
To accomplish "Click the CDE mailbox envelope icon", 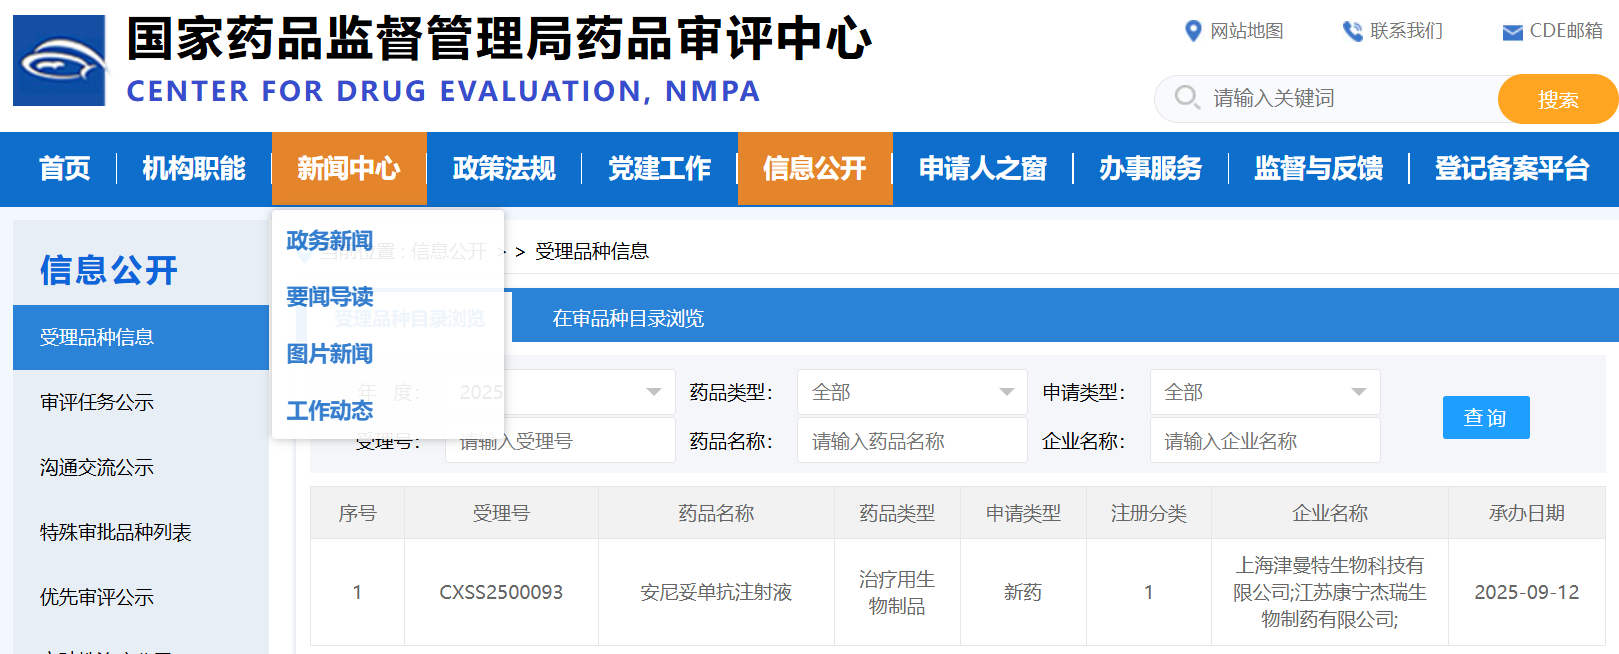I will click(1512, 32).
